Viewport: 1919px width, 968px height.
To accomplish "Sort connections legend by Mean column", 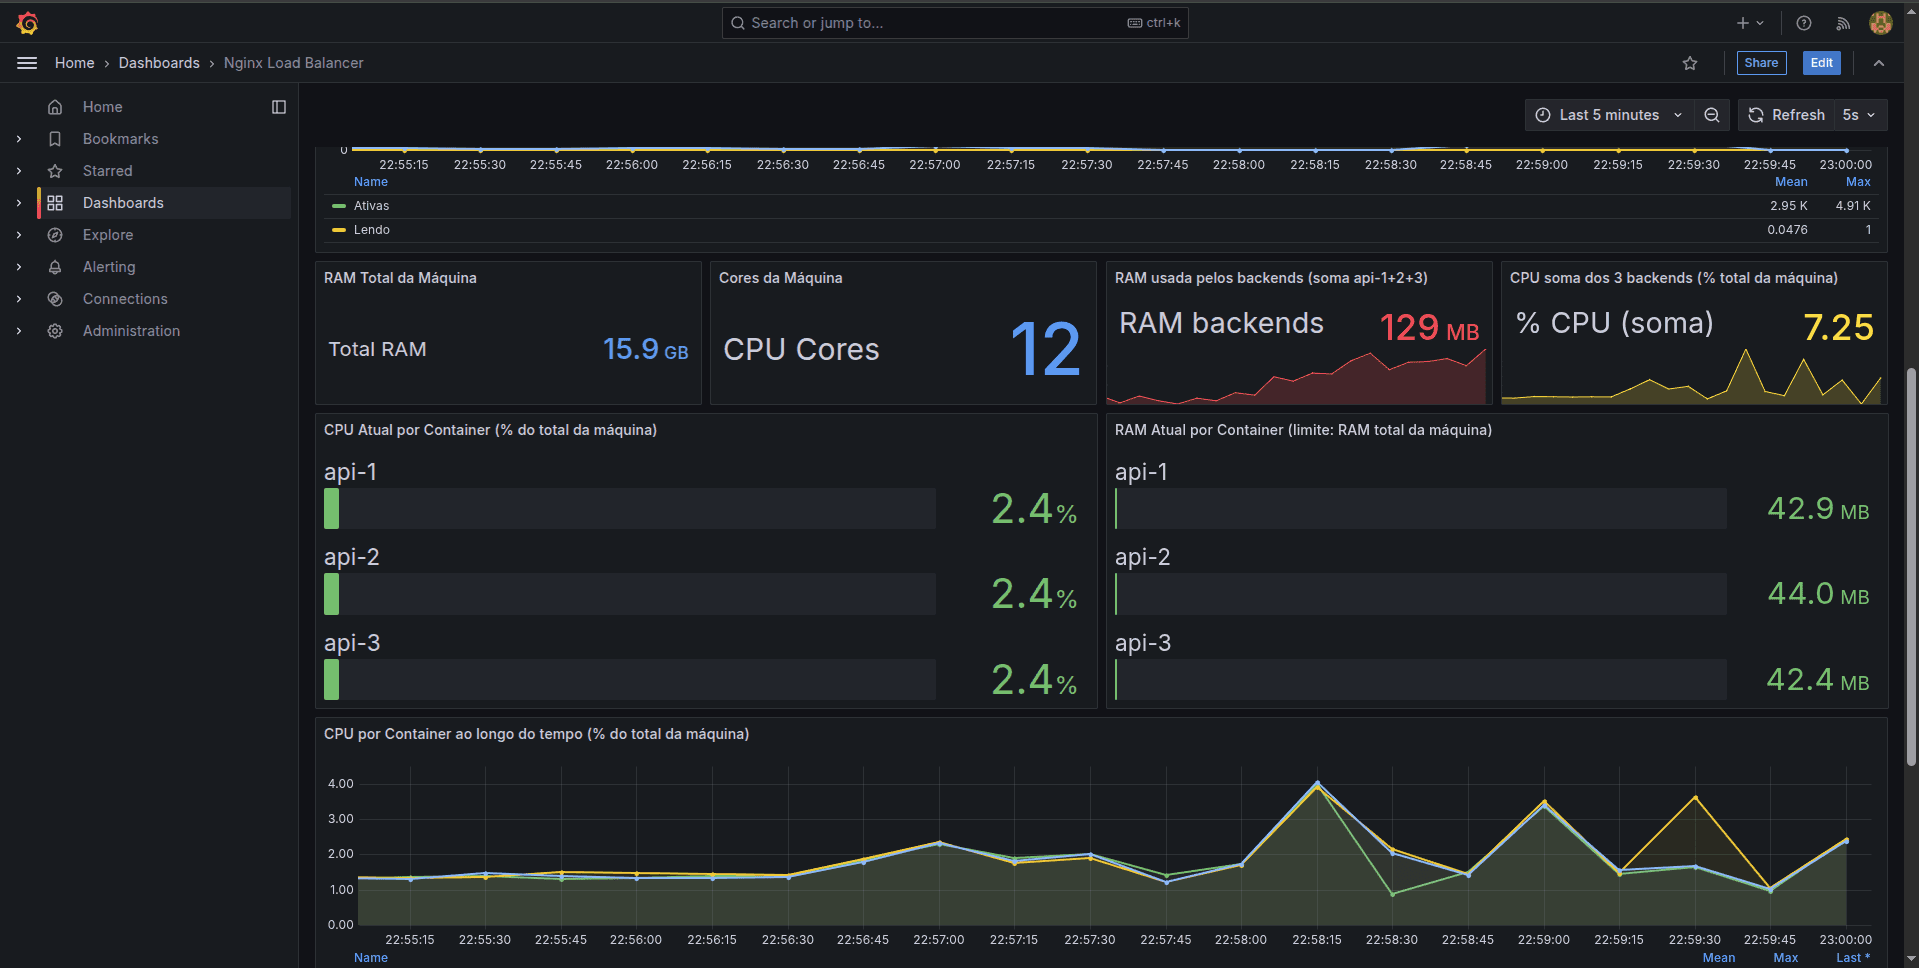I will pyautogui.click(x=1791, y=182).
